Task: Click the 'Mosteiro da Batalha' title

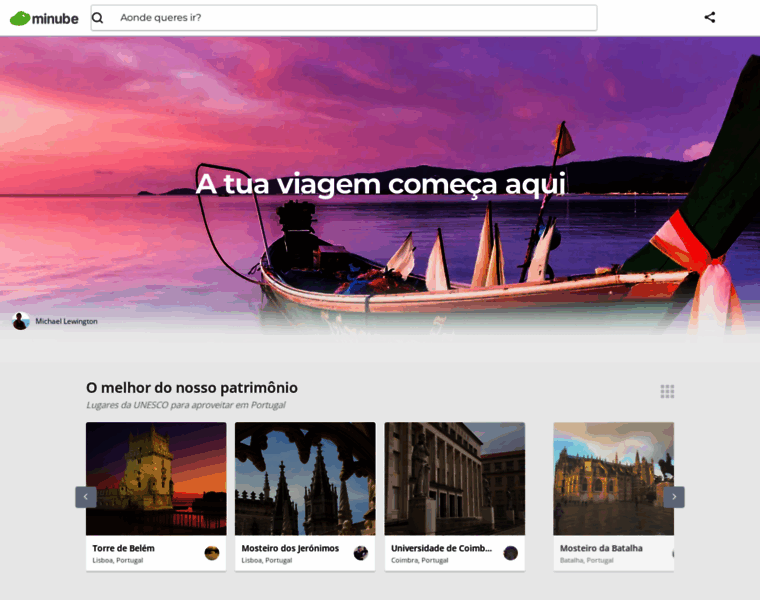Action: point(601,548)
